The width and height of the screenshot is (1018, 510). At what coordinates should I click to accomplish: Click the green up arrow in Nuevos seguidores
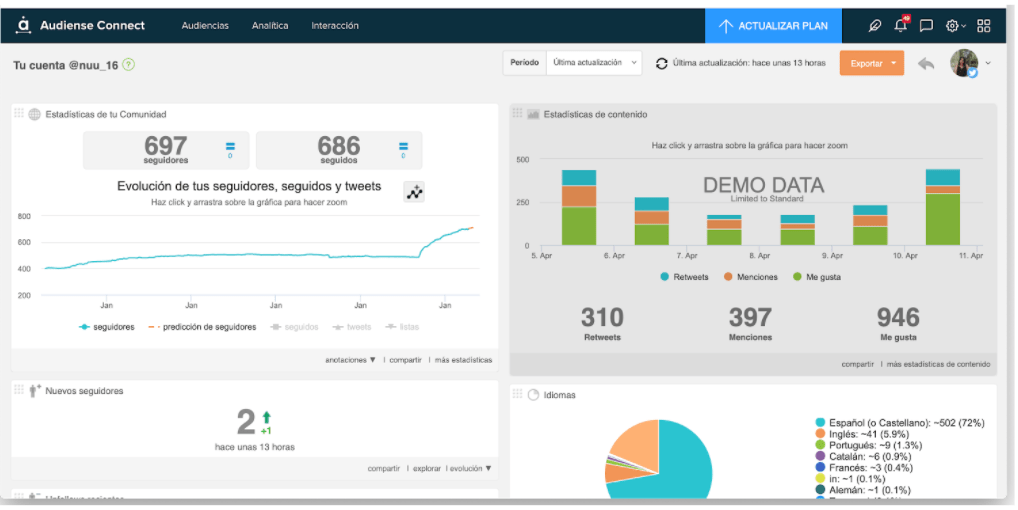[x=266, y=417]
